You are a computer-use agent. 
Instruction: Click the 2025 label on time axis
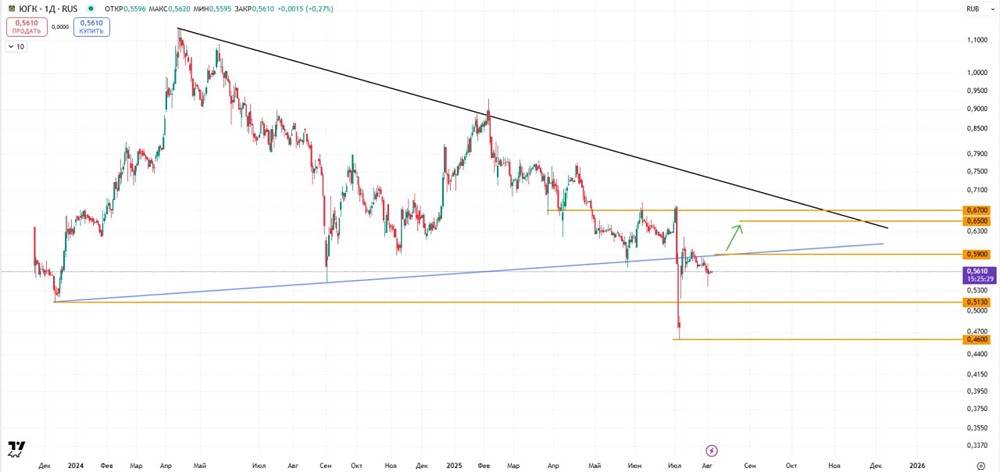coord(453,466)
